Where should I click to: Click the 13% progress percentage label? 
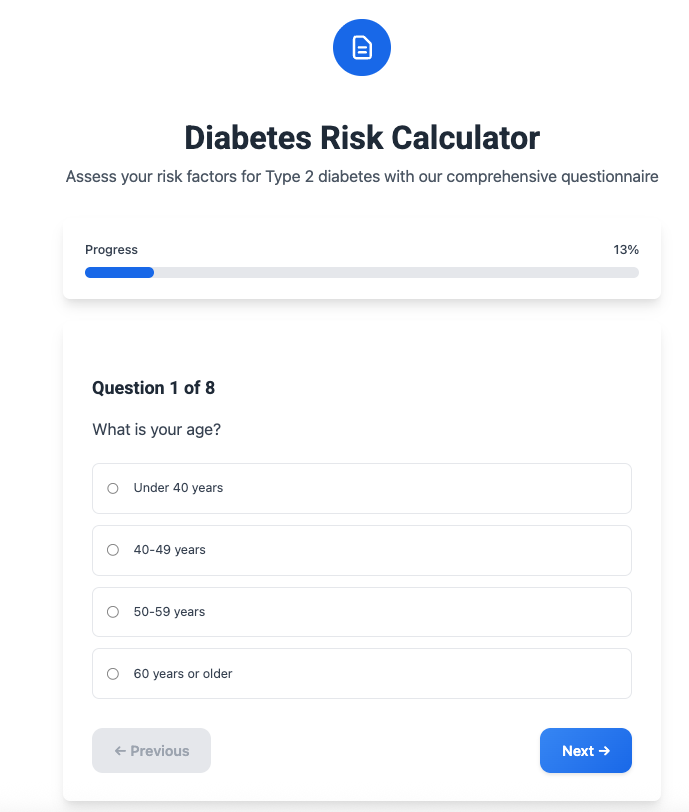pos(625,249)
